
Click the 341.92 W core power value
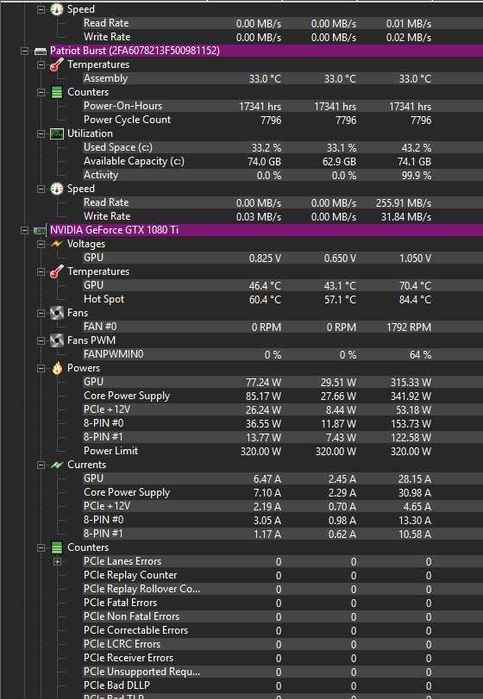(x=411, y=396)
